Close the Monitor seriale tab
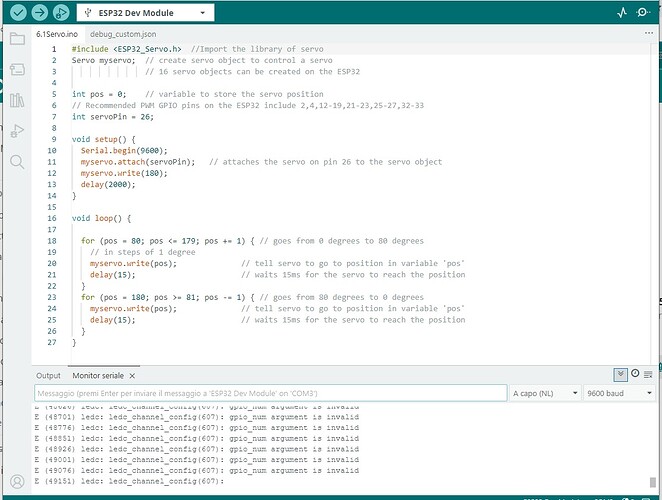662x500 pixels. 132,375
